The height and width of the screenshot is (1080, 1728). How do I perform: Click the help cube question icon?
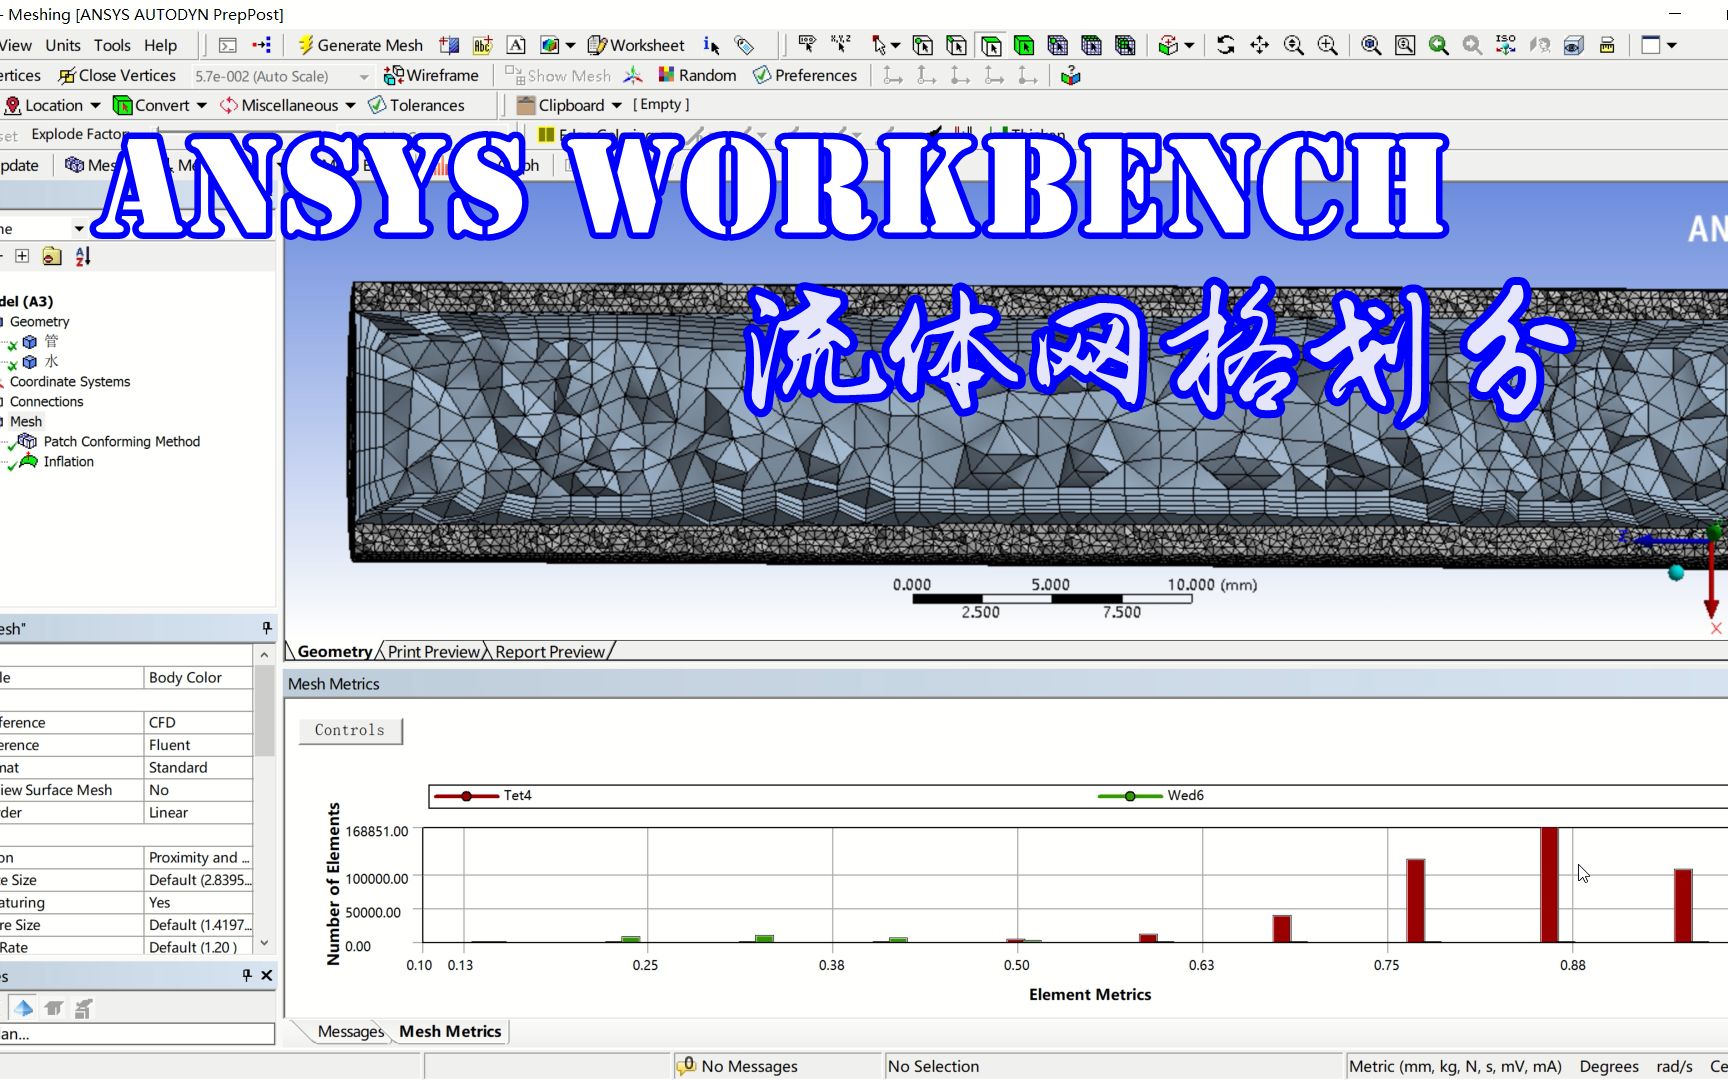(1071, 75)
